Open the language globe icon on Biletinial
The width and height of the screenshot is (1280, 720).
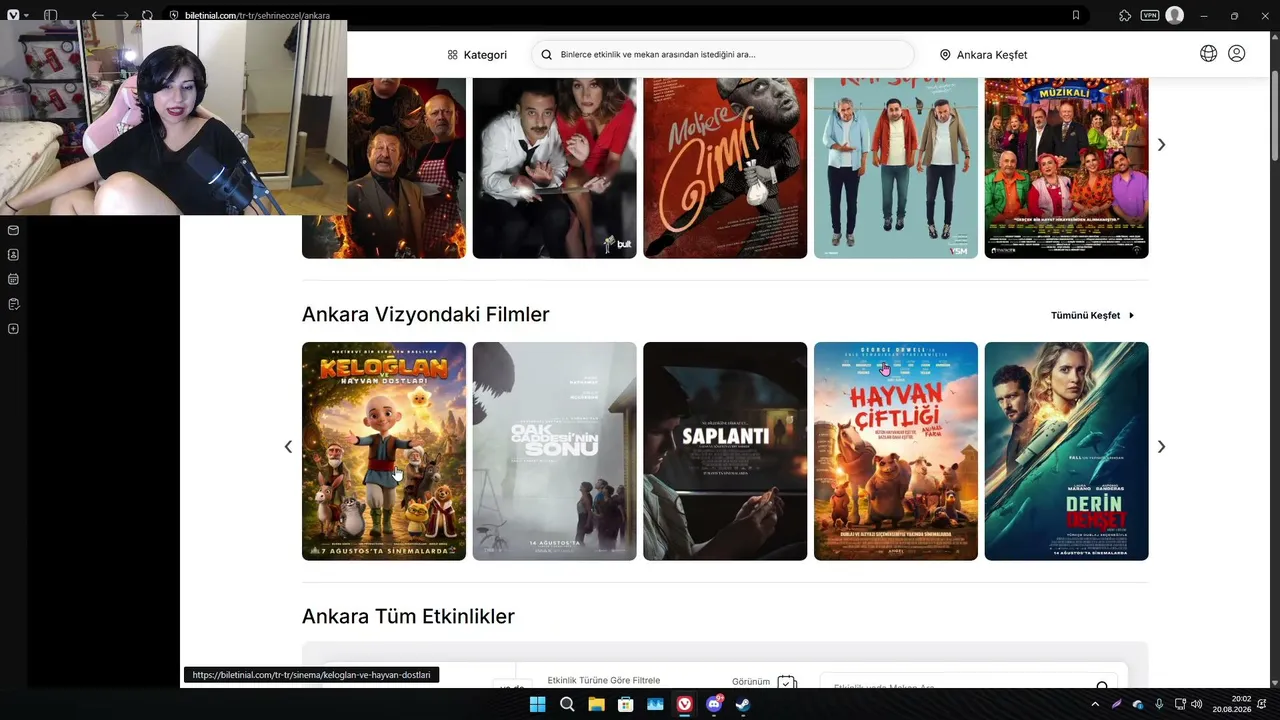pyautogui.click(x=1208, y=54)
